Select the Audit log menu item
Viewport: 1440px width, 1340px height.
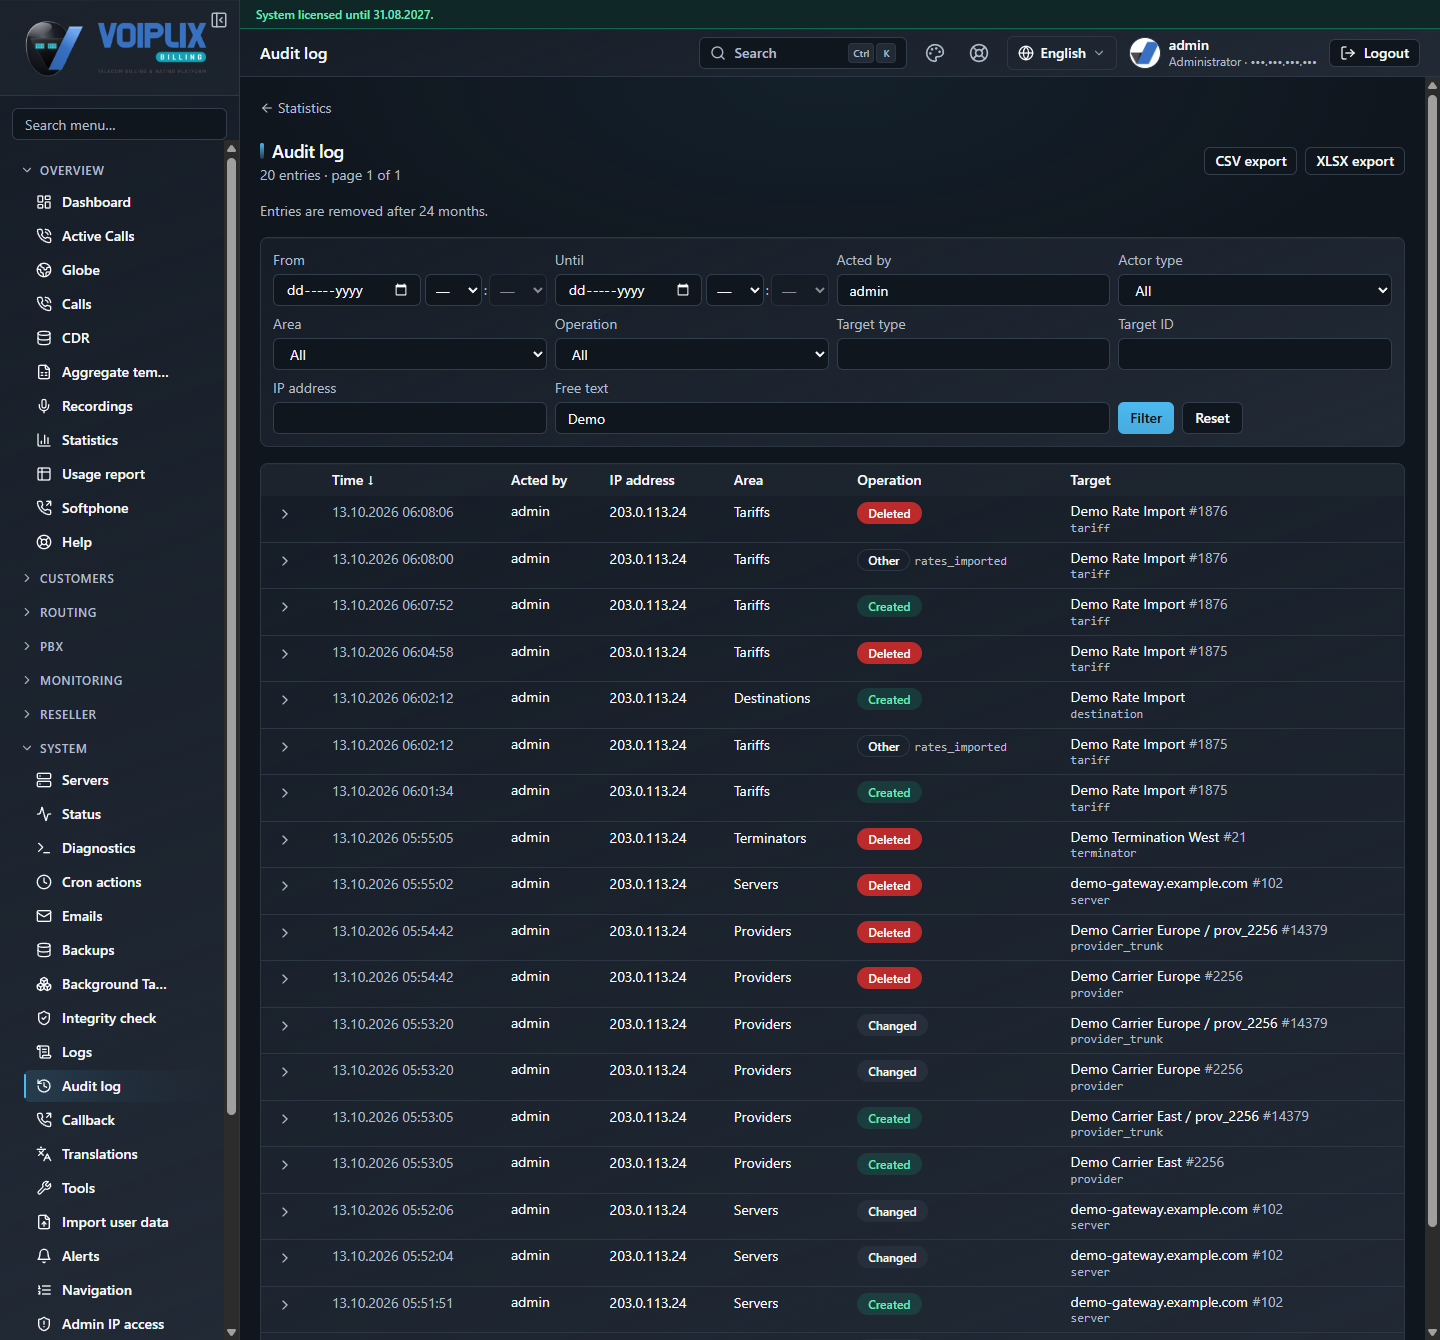(x=91, y=1086)
